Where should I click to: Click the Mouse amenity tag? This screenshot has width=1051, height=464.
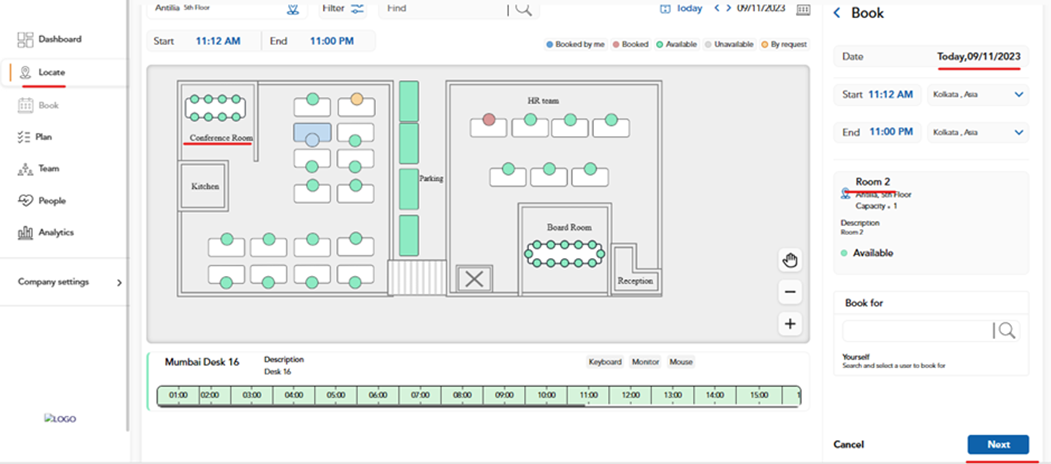(681, 362)
